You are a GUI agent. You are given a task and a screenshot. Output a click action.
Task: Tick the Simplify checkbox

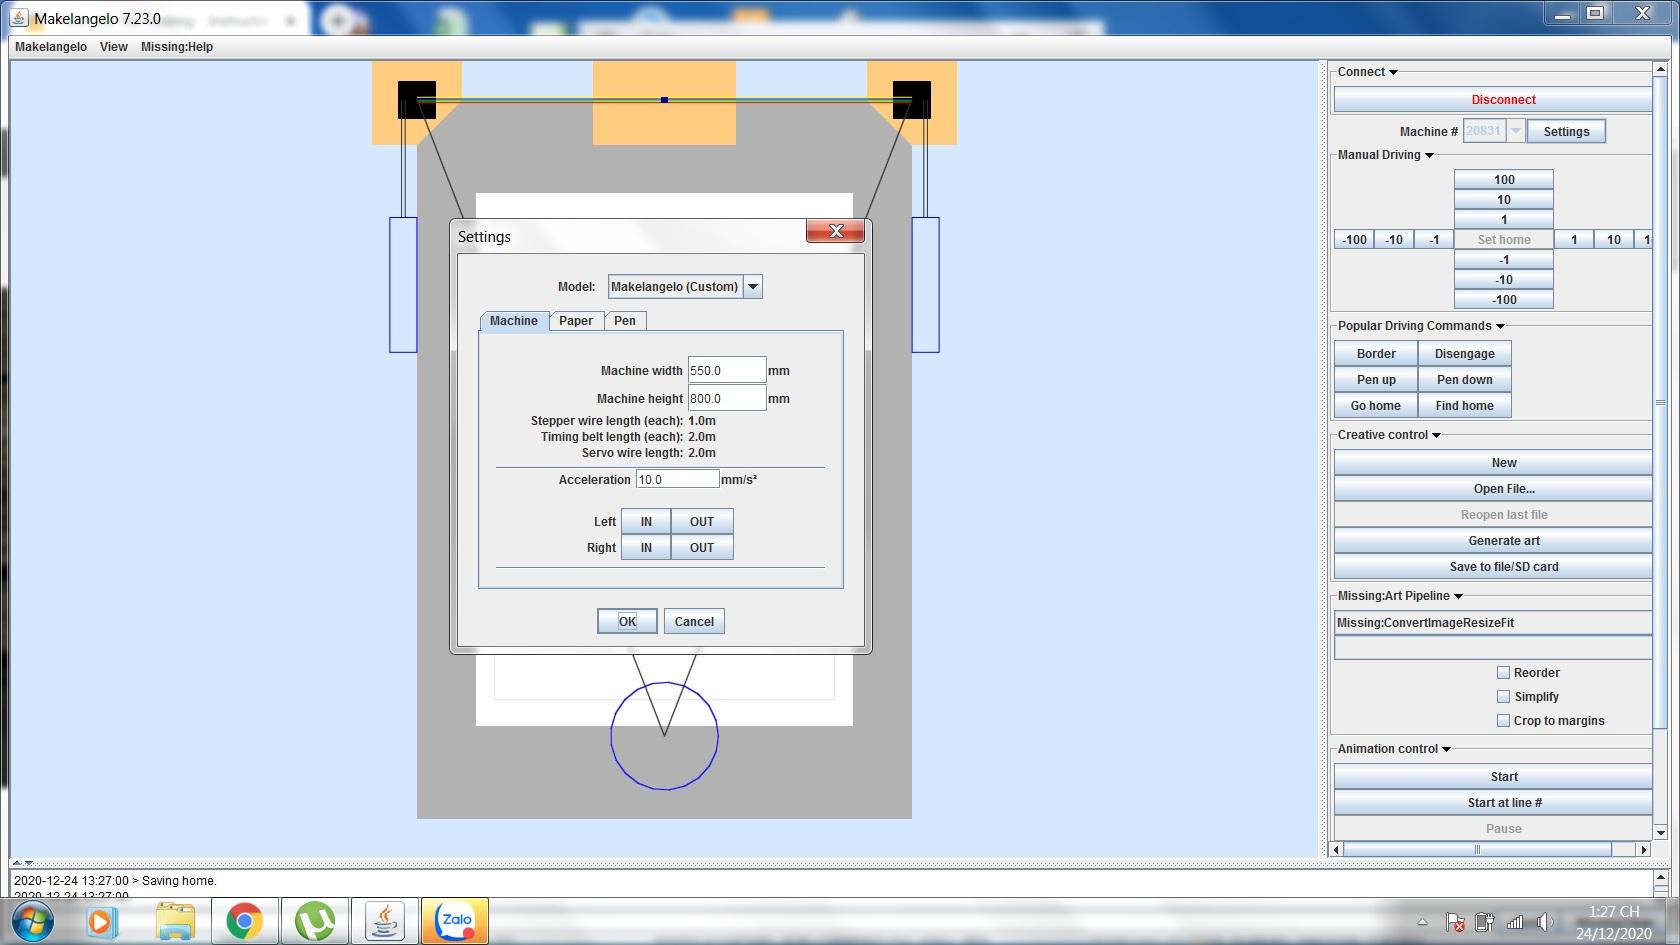1503,697
